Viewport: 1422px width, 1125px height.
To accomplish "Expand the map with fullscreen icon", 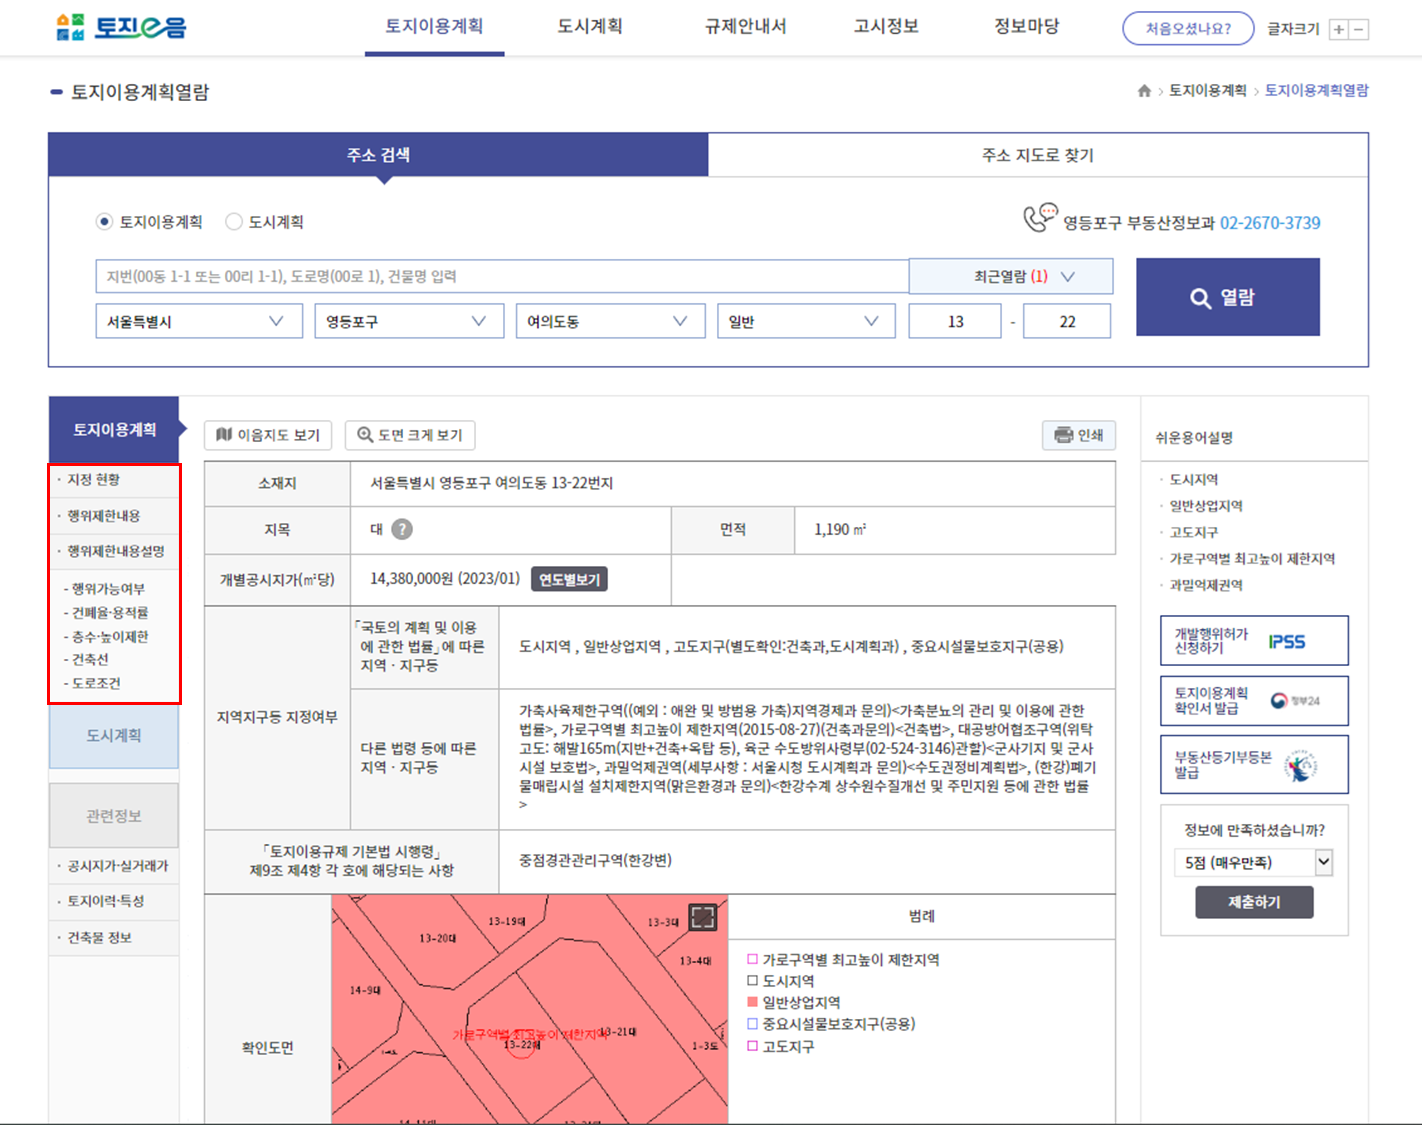I will tap(703, 917).
